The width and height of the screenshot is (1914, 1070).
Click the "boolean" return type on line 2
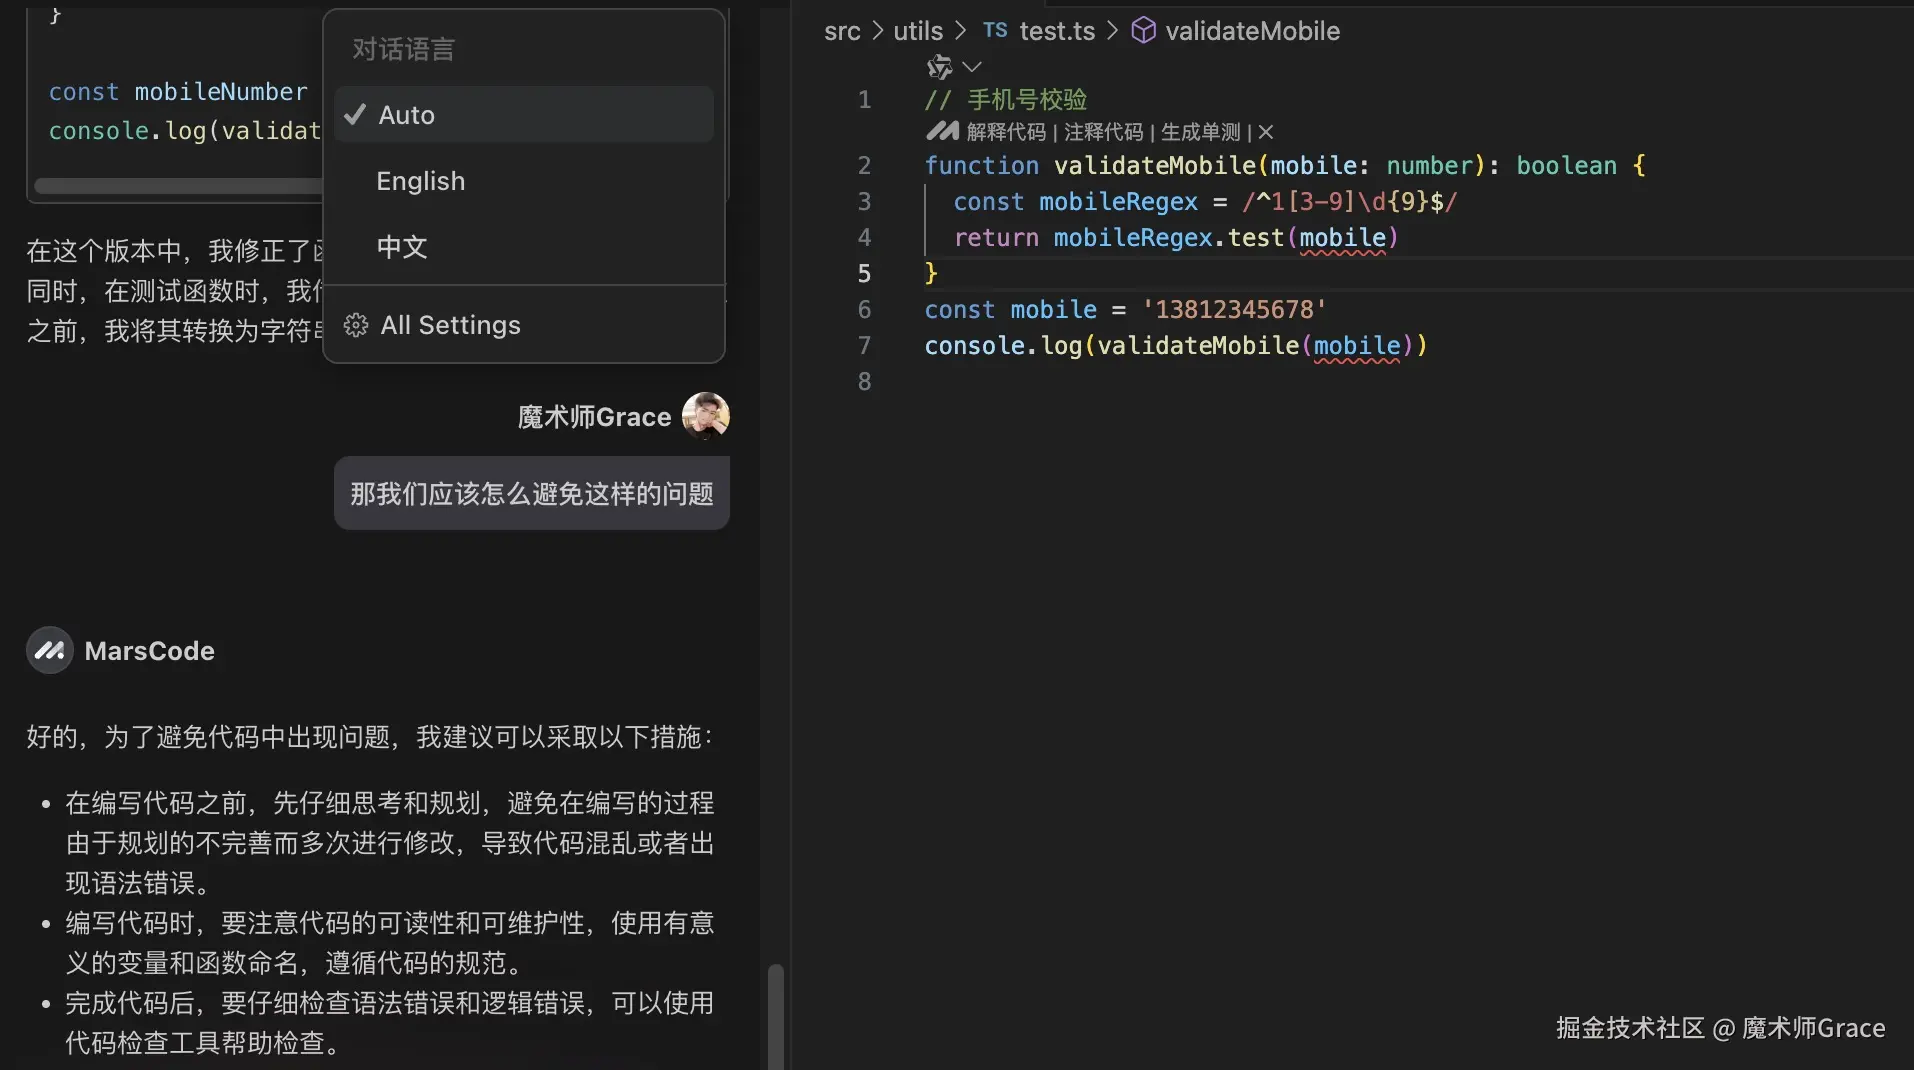[1566, 166]
